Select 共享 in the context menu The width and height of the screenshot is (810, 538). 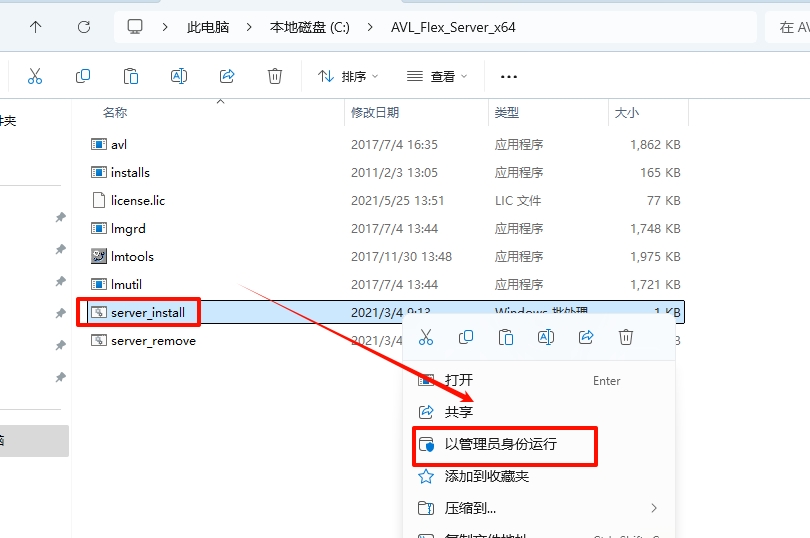click(539, 412)
